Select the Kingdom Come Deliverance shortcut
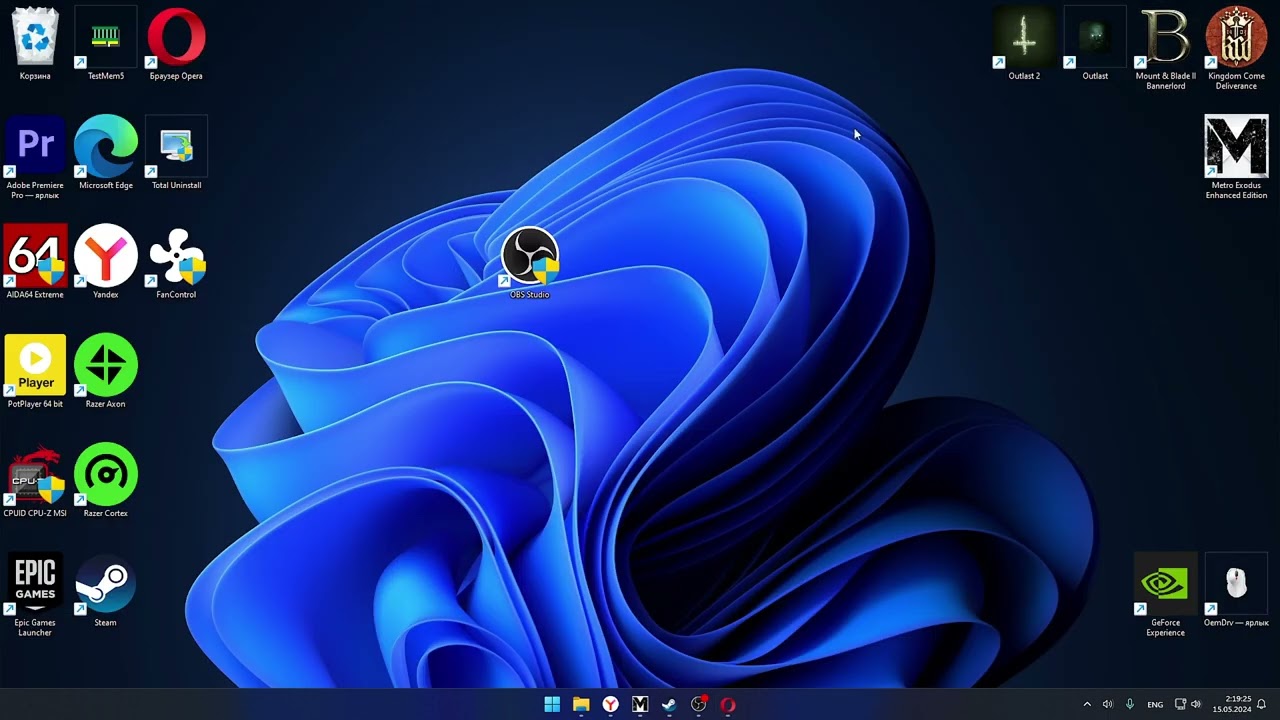The image size is (1280, 720). click(x=1236, y=49)
